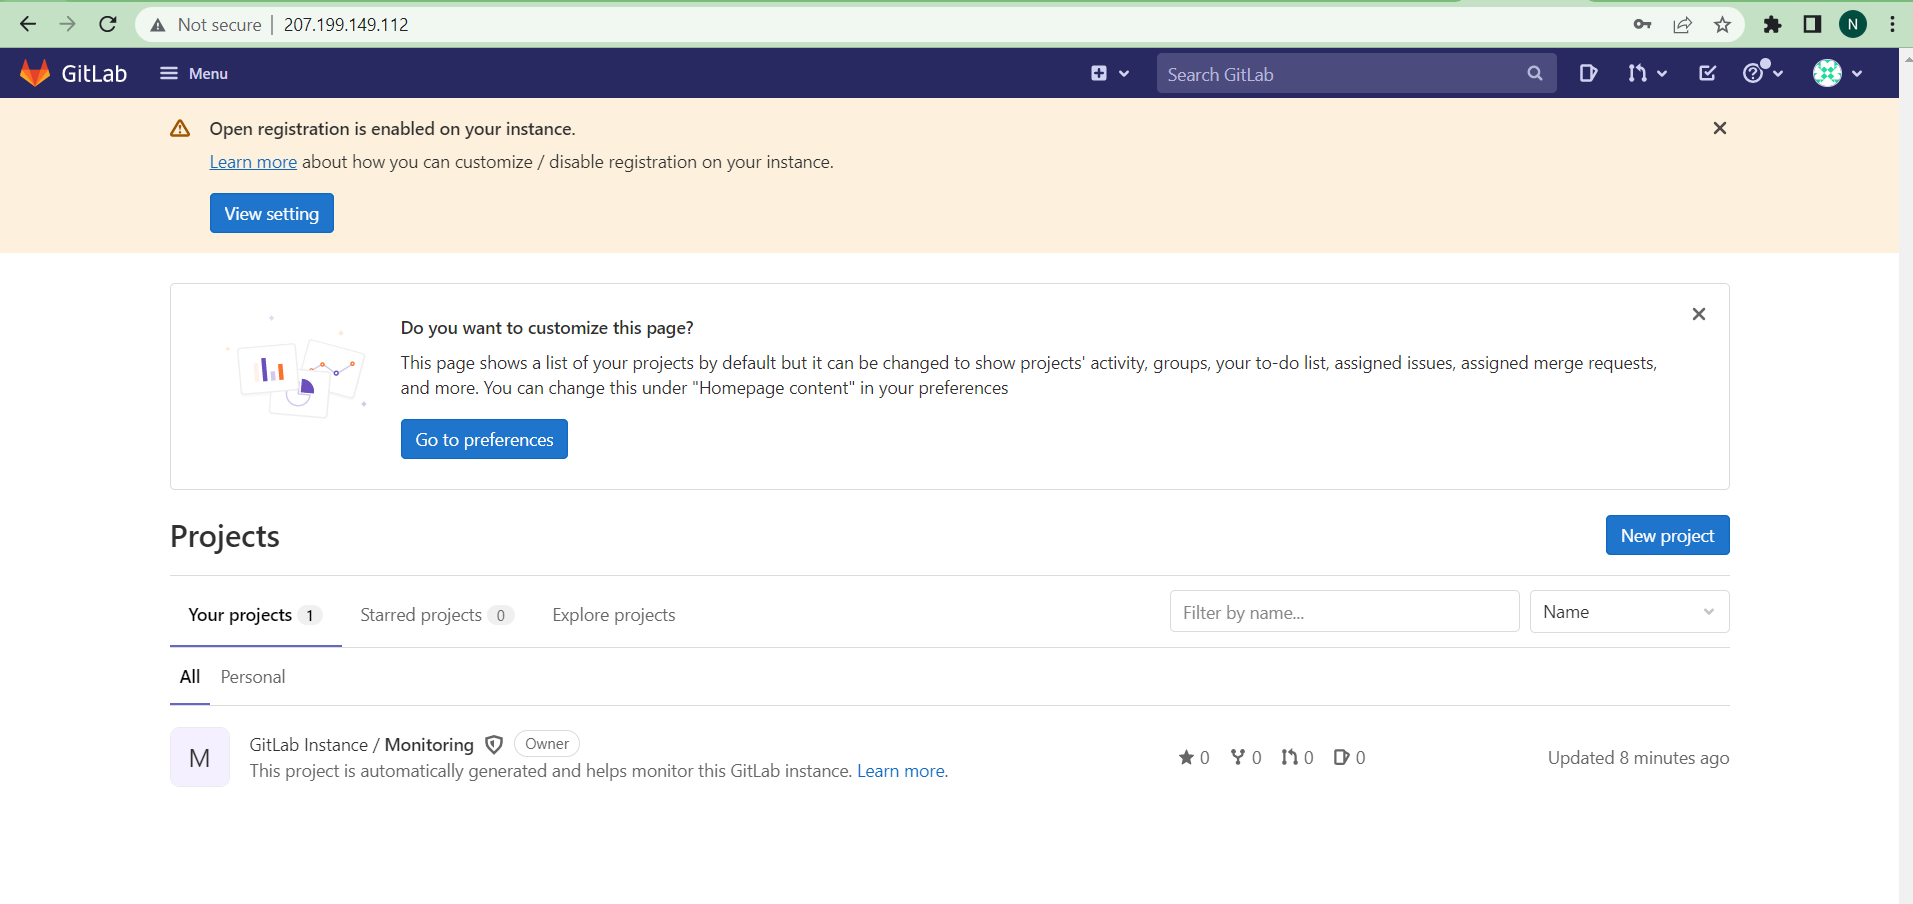This screenshot has height=904, width=1913.
Task: Bookmark this page with star icon
Action: [x=1722, y=24]
